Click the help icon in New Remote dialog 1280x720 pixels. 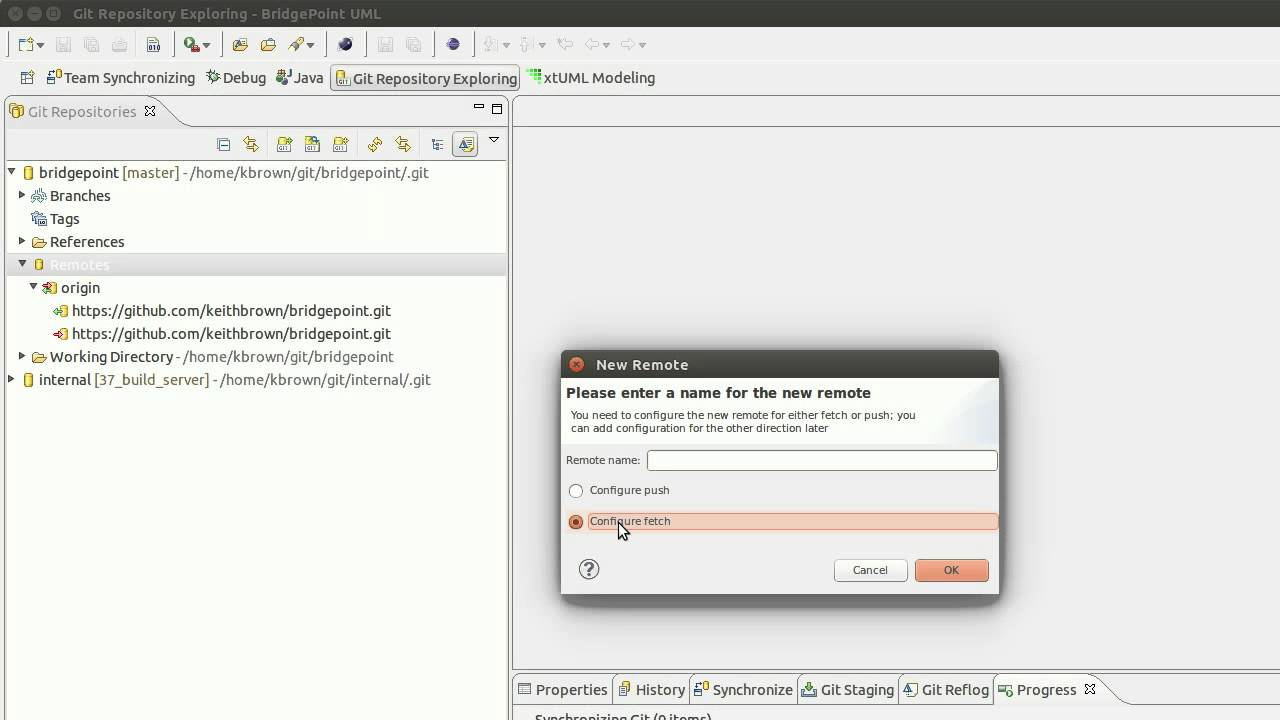coord(589,569)
